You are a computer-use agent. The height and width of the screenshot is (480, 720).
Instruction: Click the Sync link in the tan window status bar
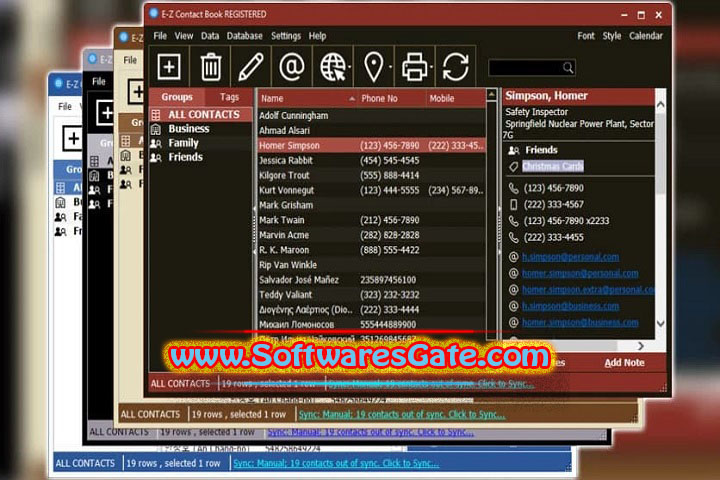click(402, 415)
